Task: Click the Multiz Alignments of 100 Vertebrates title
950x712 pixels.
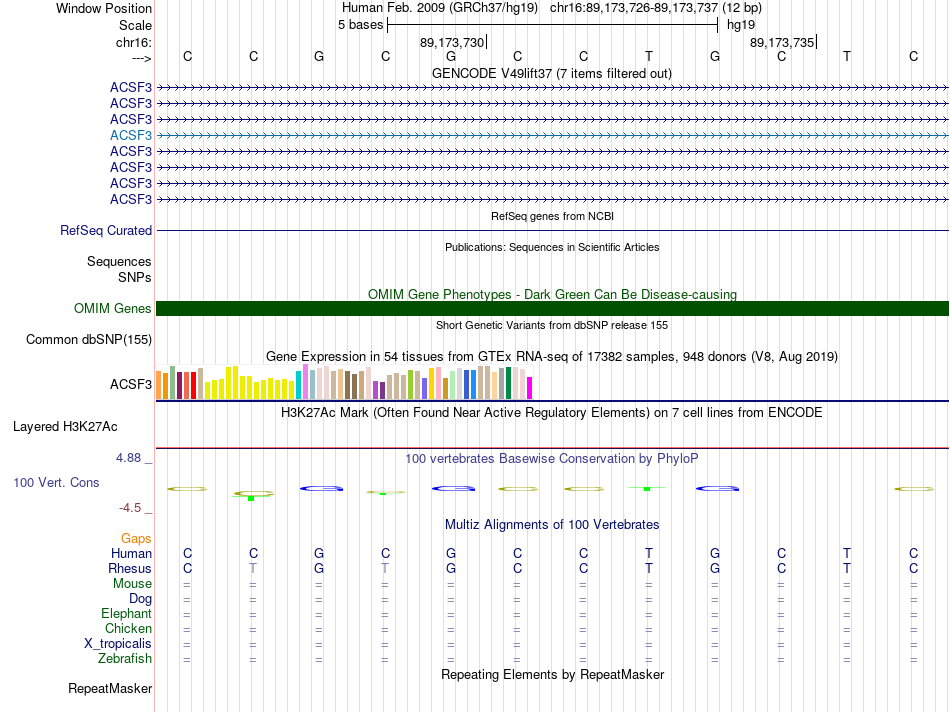Action: coord(552,524)
